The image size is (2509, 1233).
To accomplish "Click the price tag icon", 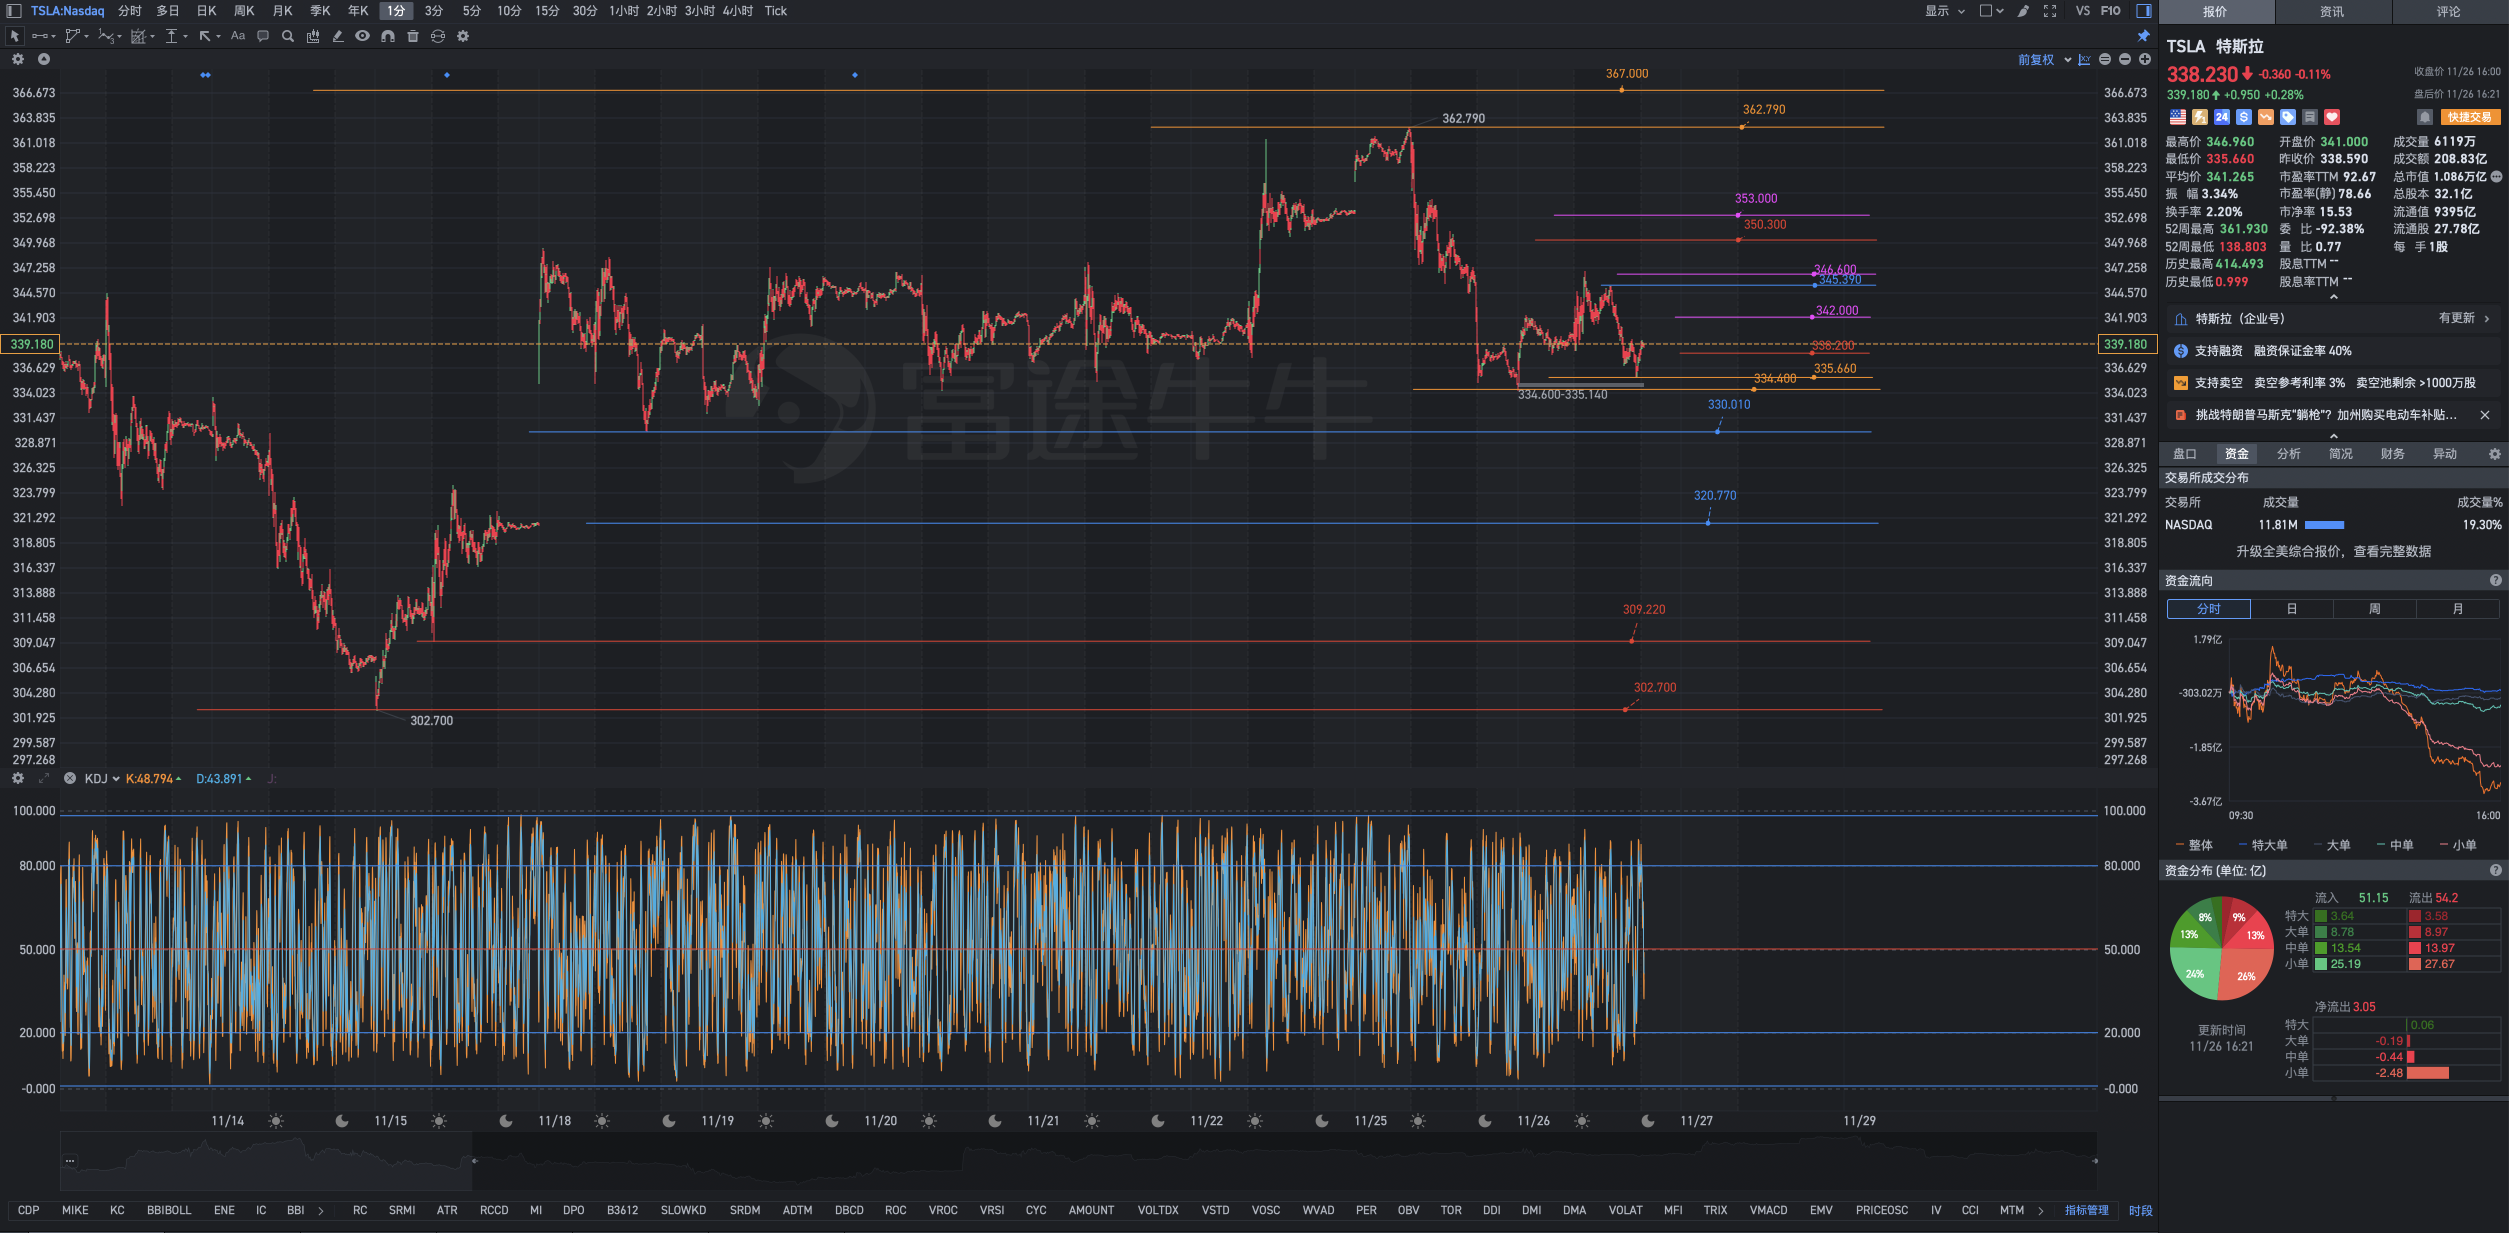I will 2288,117.
